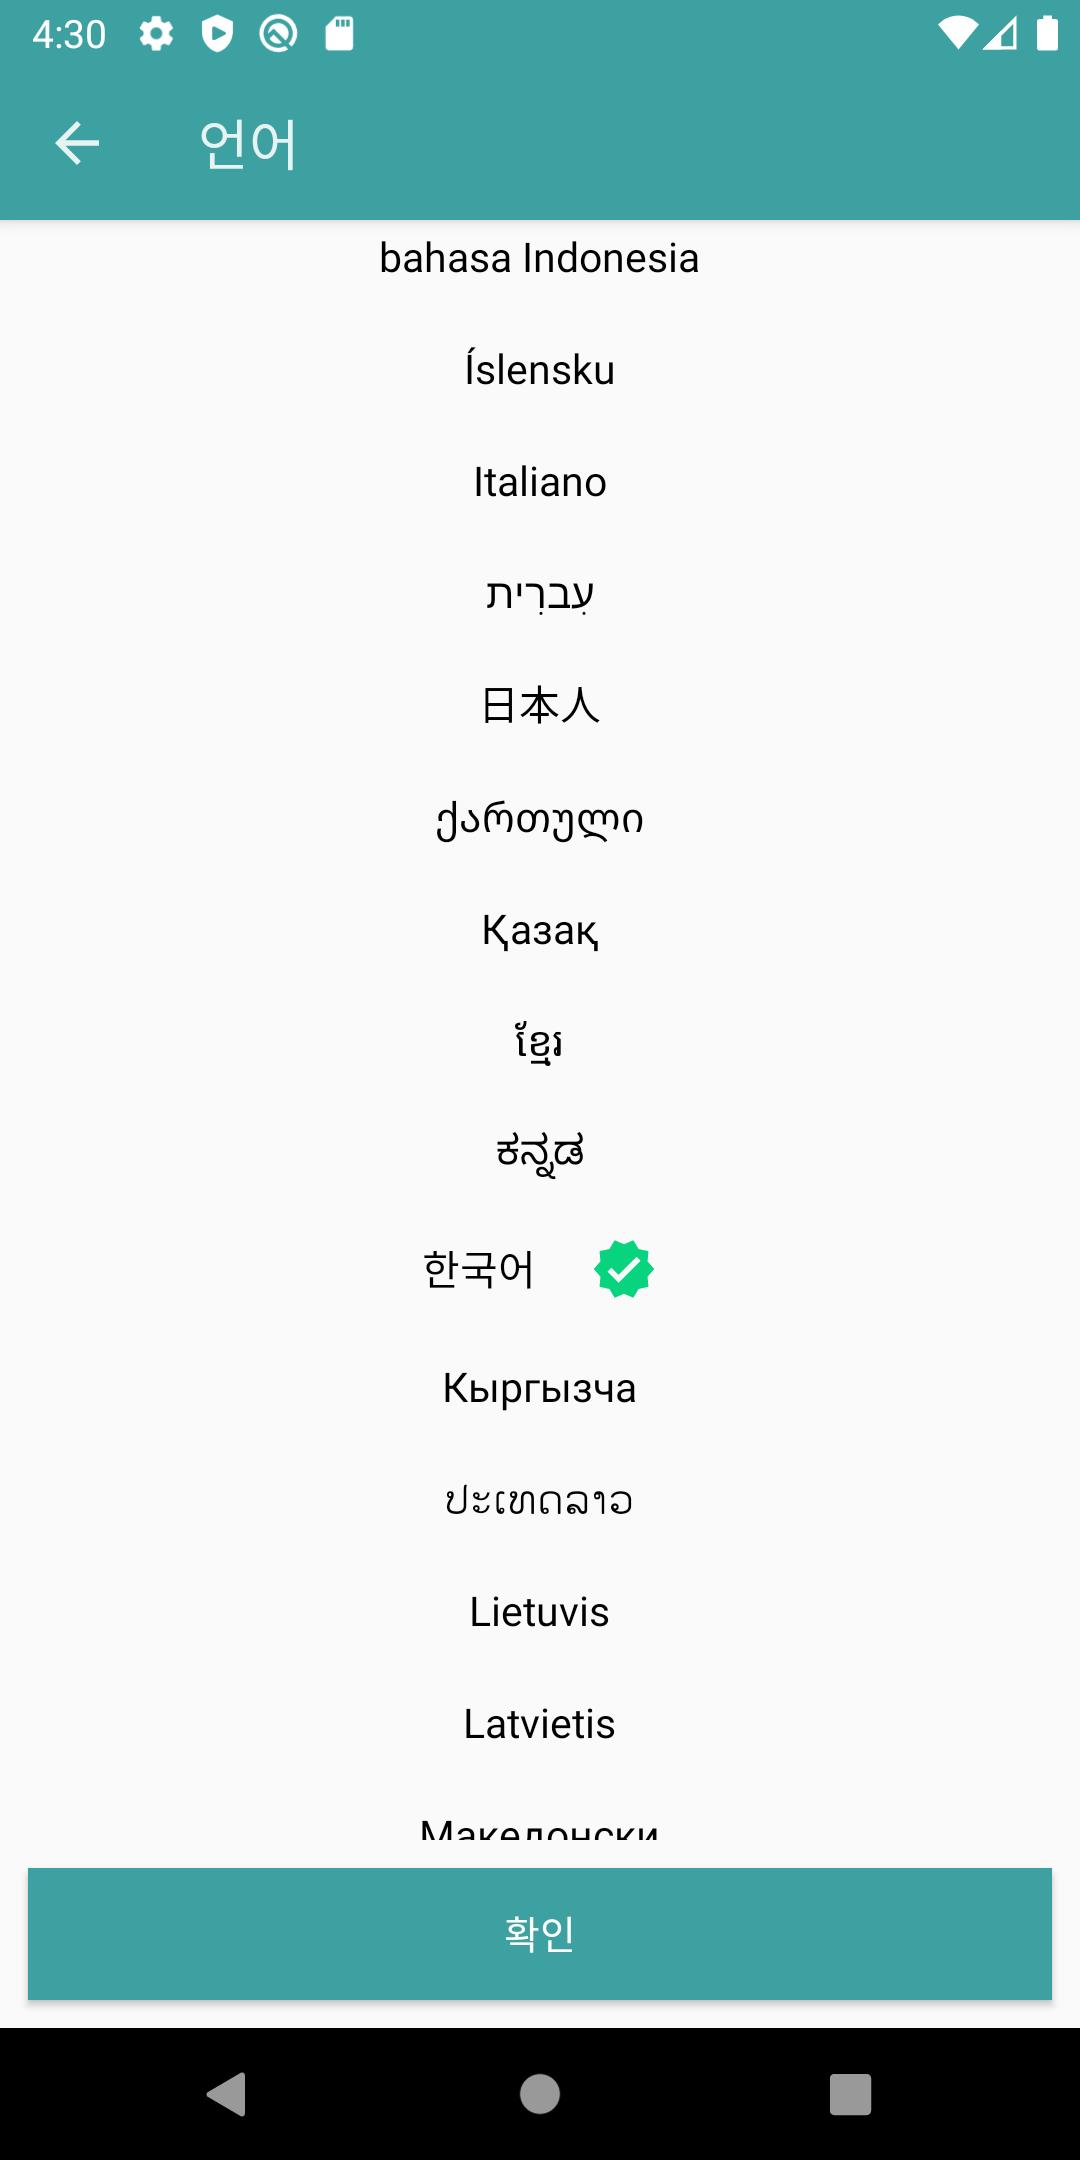Choose Қазақ language entry
The width and height of the screenshot is (1080, 2160).
click(x=540, y=930)
